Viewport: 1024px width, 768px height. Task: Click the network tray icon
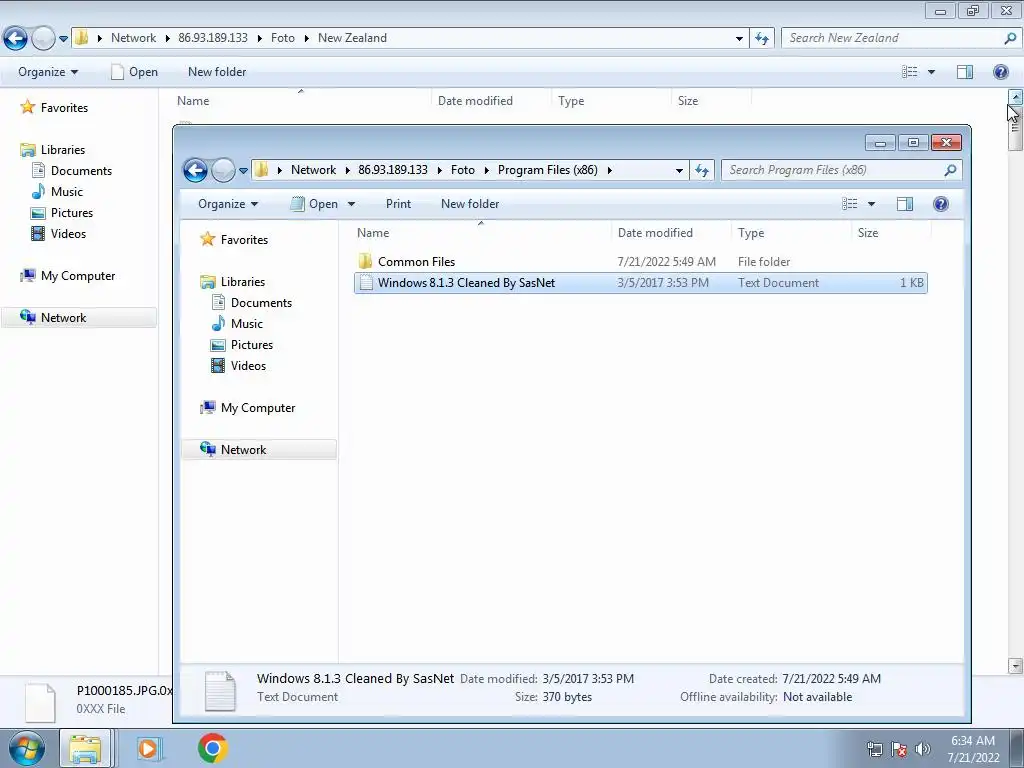(874, 748)
